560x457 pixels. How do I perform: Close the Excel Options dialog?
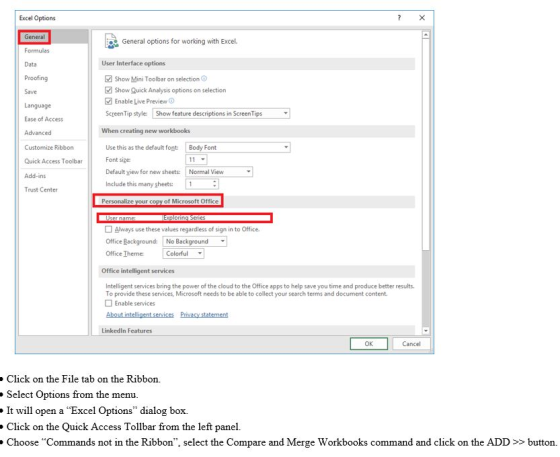422,17
